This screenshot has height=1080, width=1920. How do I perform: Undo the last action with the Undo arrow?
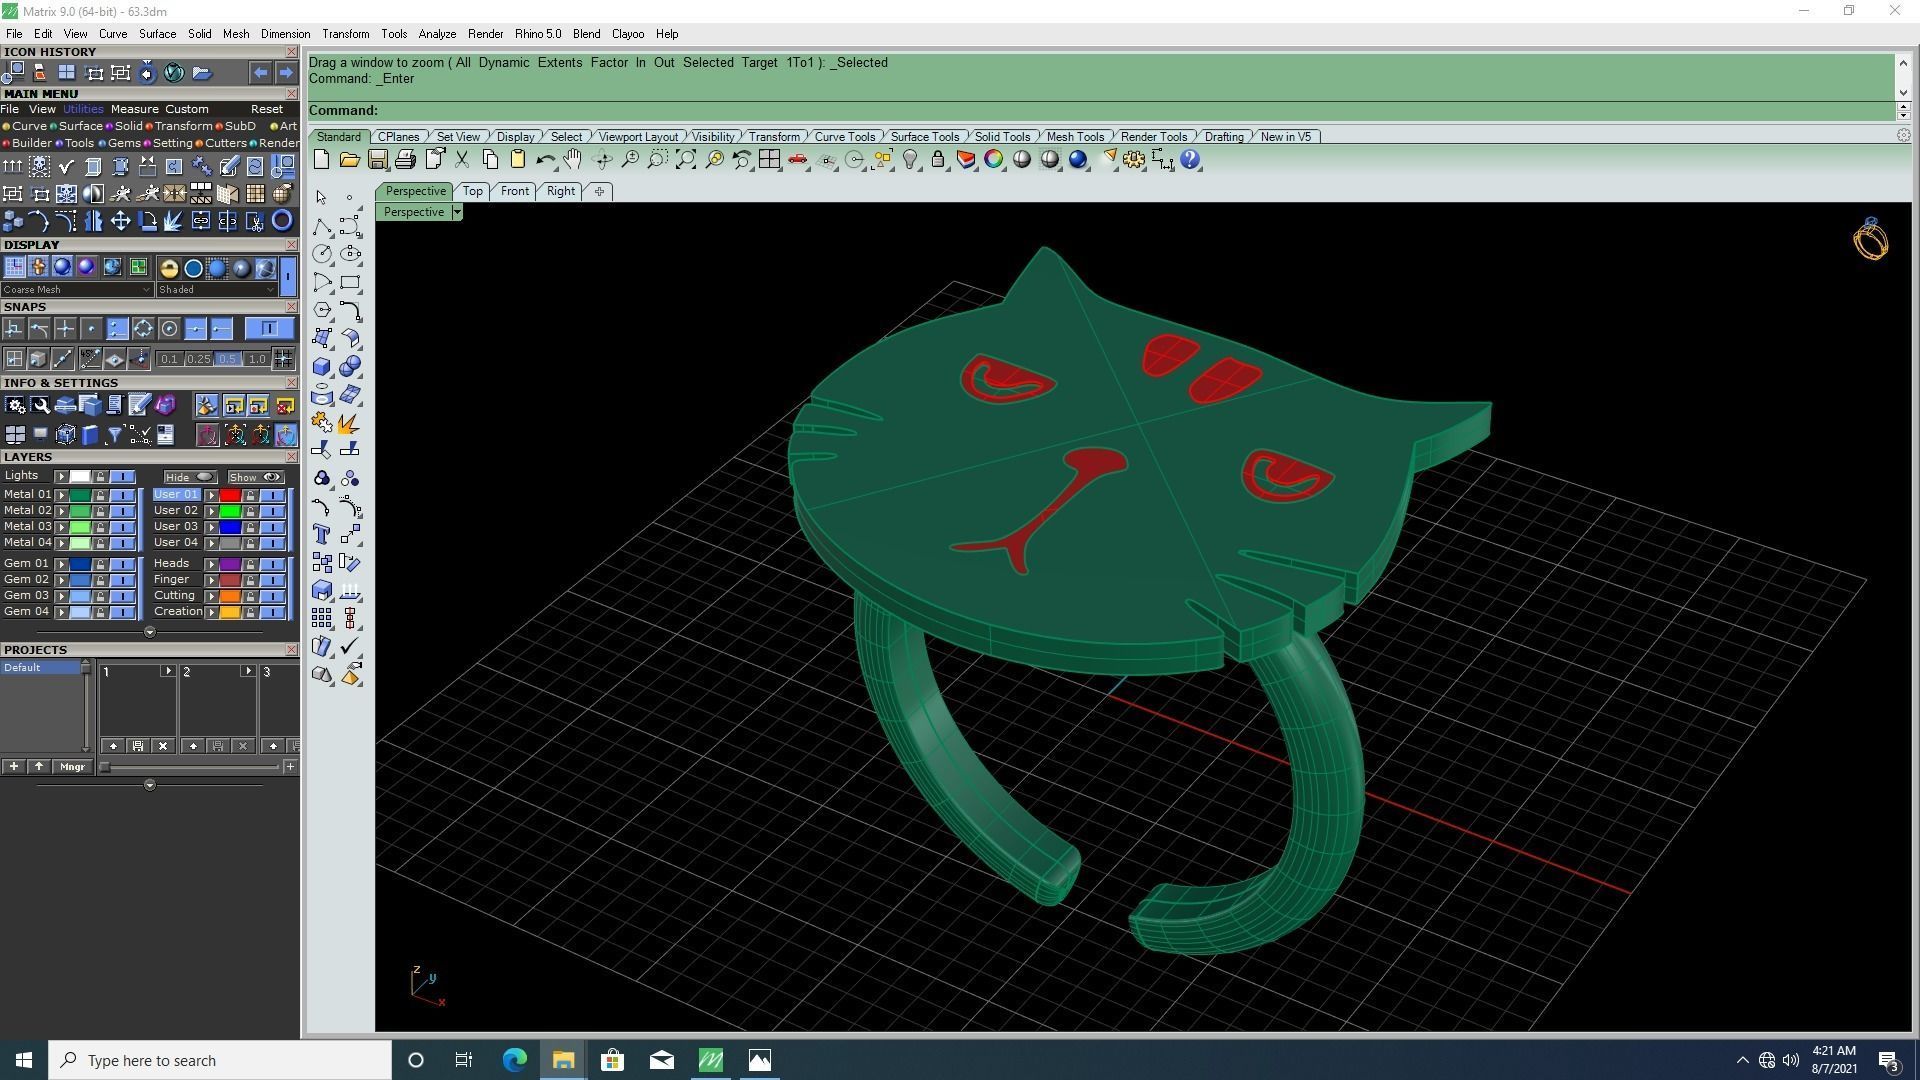[546, 160]
